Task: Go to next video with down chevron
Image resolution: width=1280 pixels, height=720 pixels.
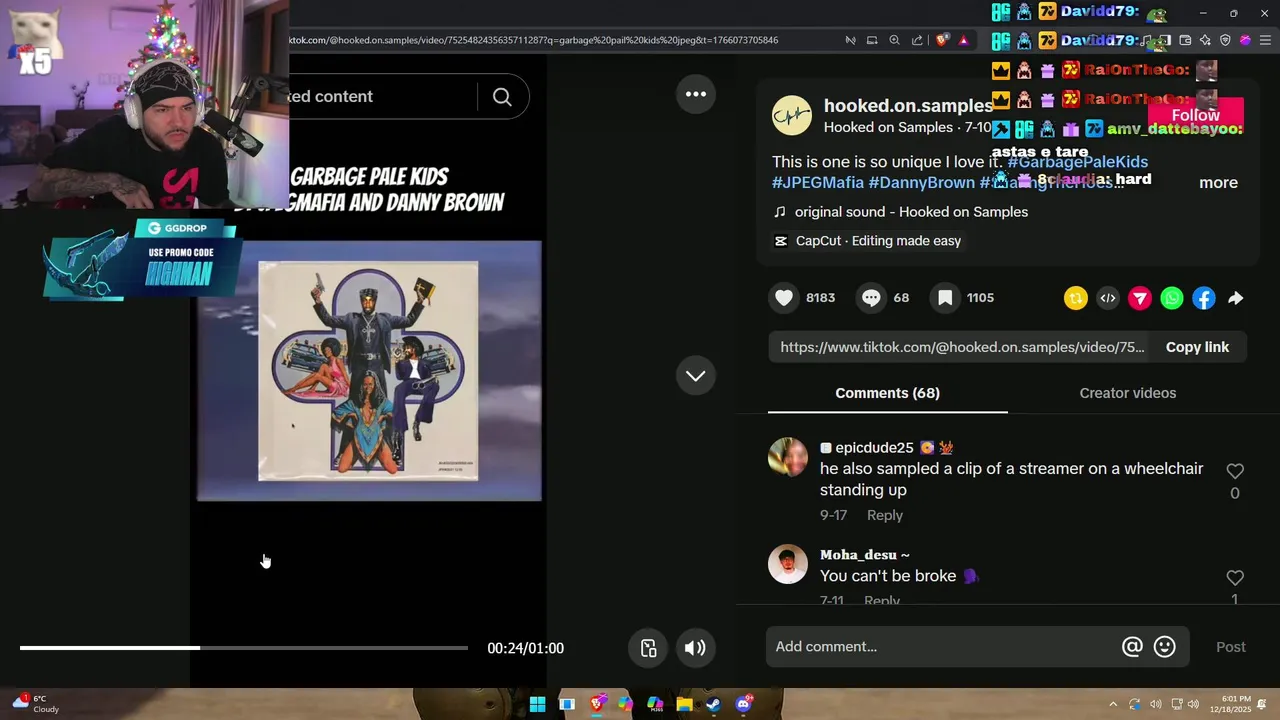Action: pyautogui.click(x=696, y=376)
